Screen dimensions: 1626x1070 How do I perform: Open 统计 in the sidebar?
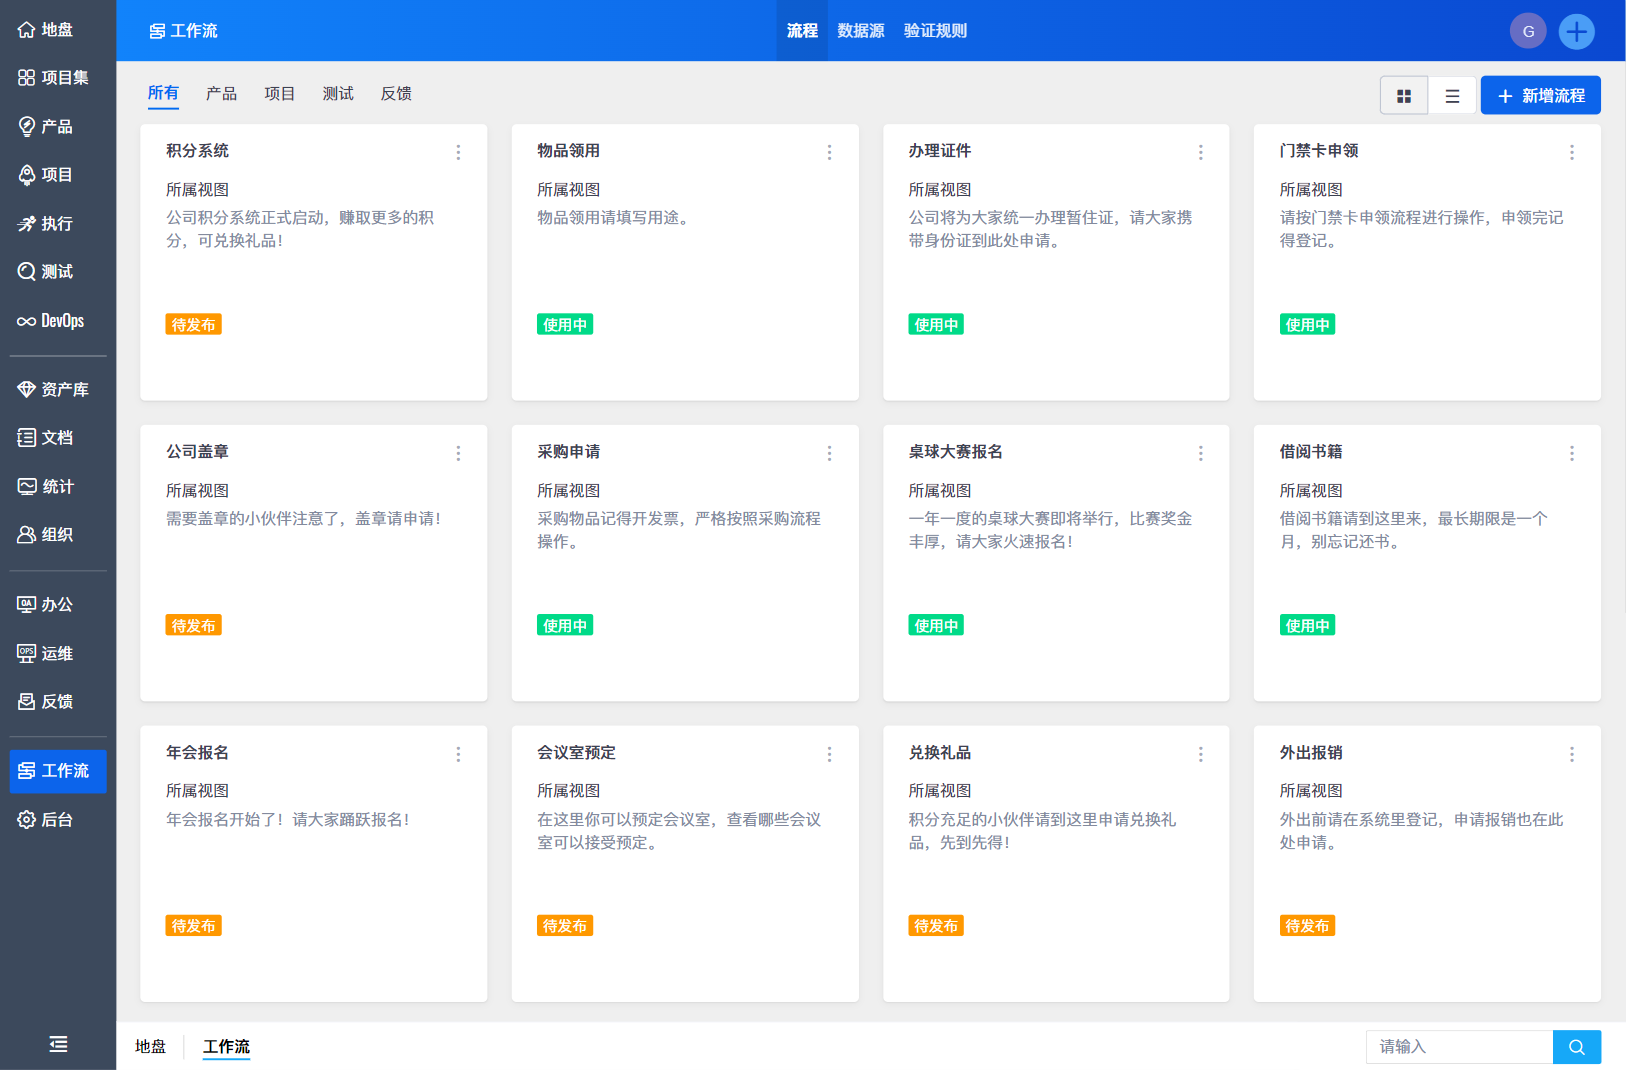click(x=45, y=487)
